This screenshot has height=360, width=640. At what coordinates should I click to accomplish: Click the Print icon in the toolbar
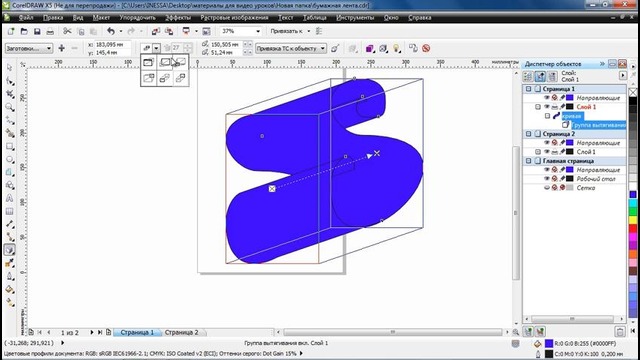[x=50, y=31]
